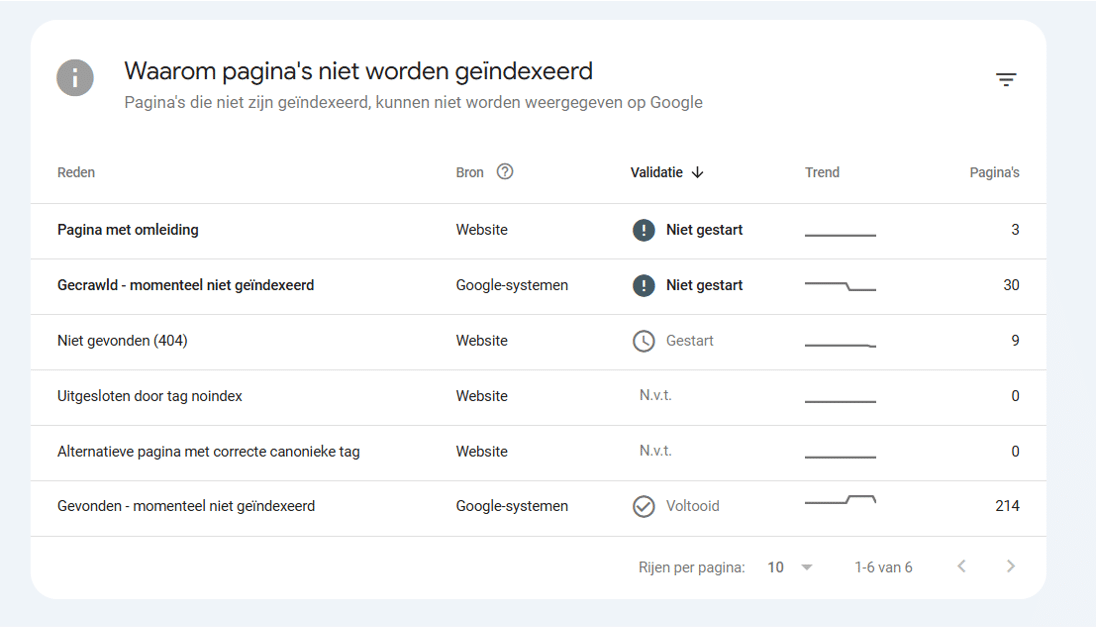Open the Pagina met omleiding row
Image resolution: width=1096 pixels, height=627 pixels.
pos(538,231)
